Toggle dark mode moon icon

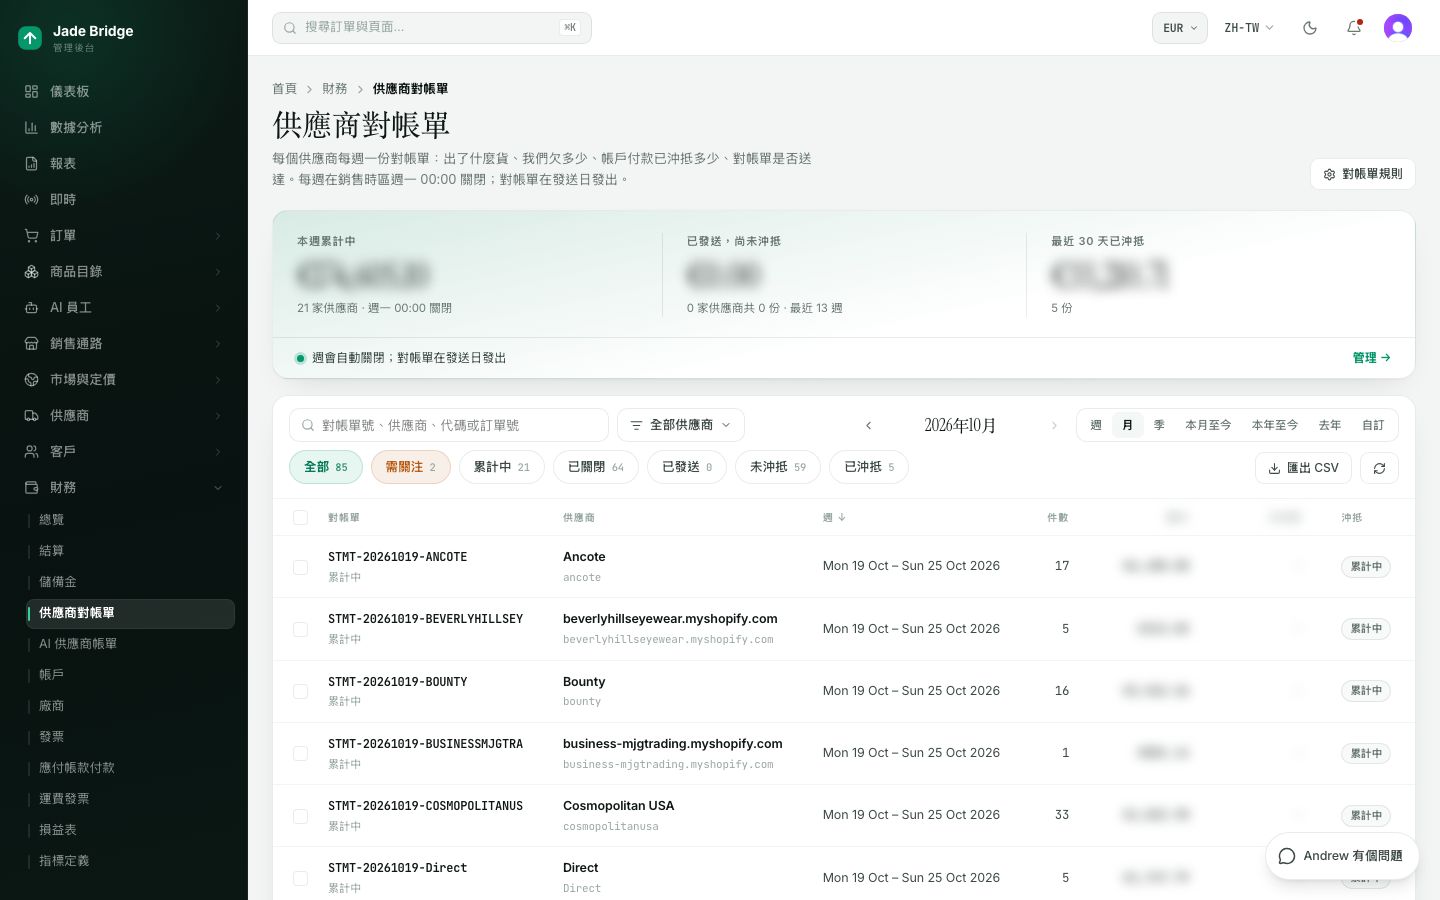point(1310,28)
